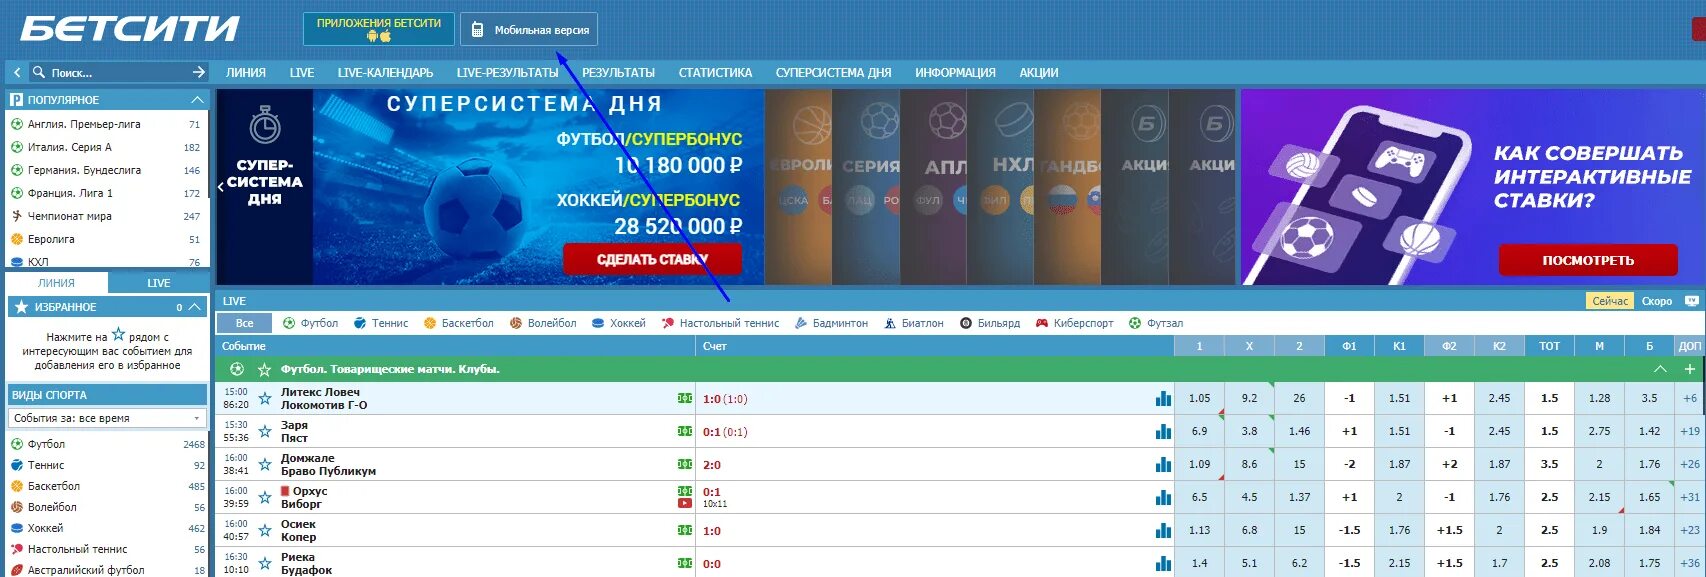Open the LIVE-КАЛЕНДАРЬ menu item
Image resolution: width=1706 pixels, height=577 pixels.
[x=385, y=72]
